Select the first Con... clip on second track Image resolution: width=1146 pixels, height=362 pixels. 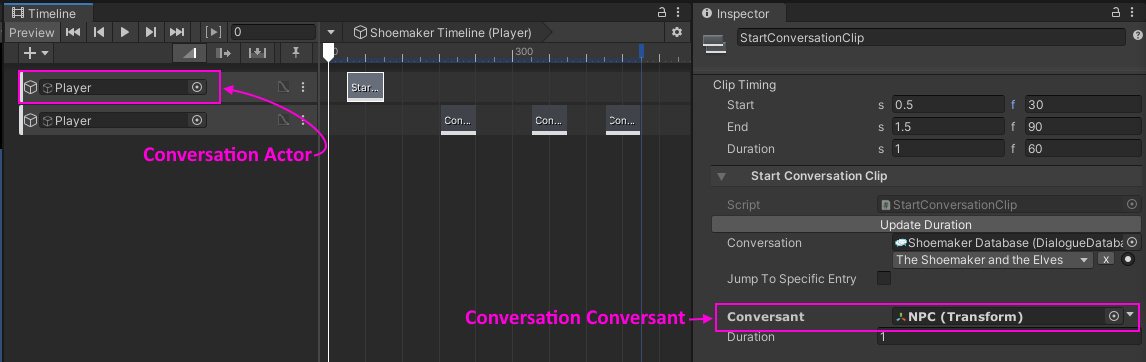[x=458, y=120]
